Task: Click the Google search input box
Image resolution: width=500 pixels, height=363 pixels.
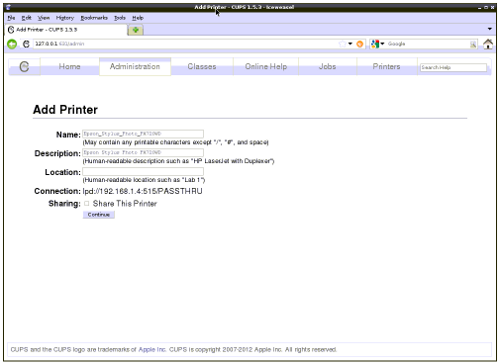Action: (428, 44)
